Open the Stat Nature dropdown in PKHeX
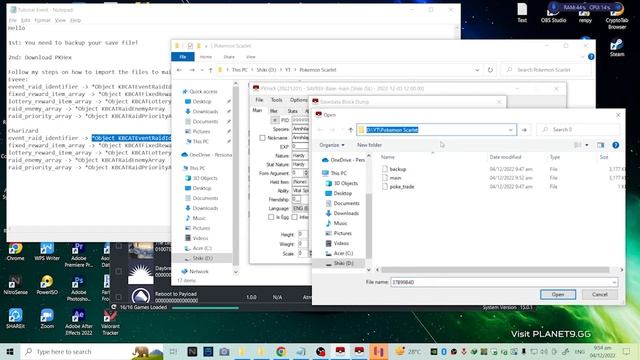The image size is (640, 360). click(300, 164)
